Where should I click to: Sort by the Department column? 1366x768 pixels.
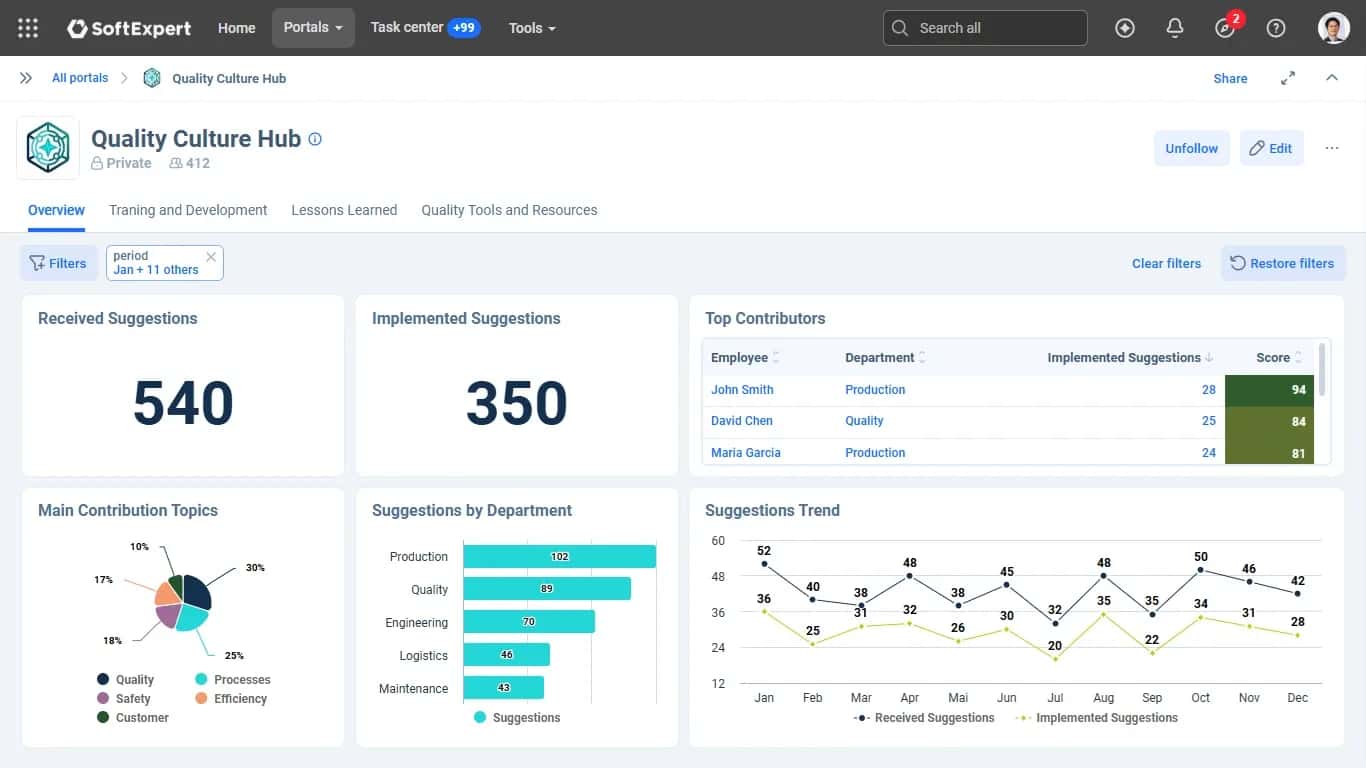(885, 357)
